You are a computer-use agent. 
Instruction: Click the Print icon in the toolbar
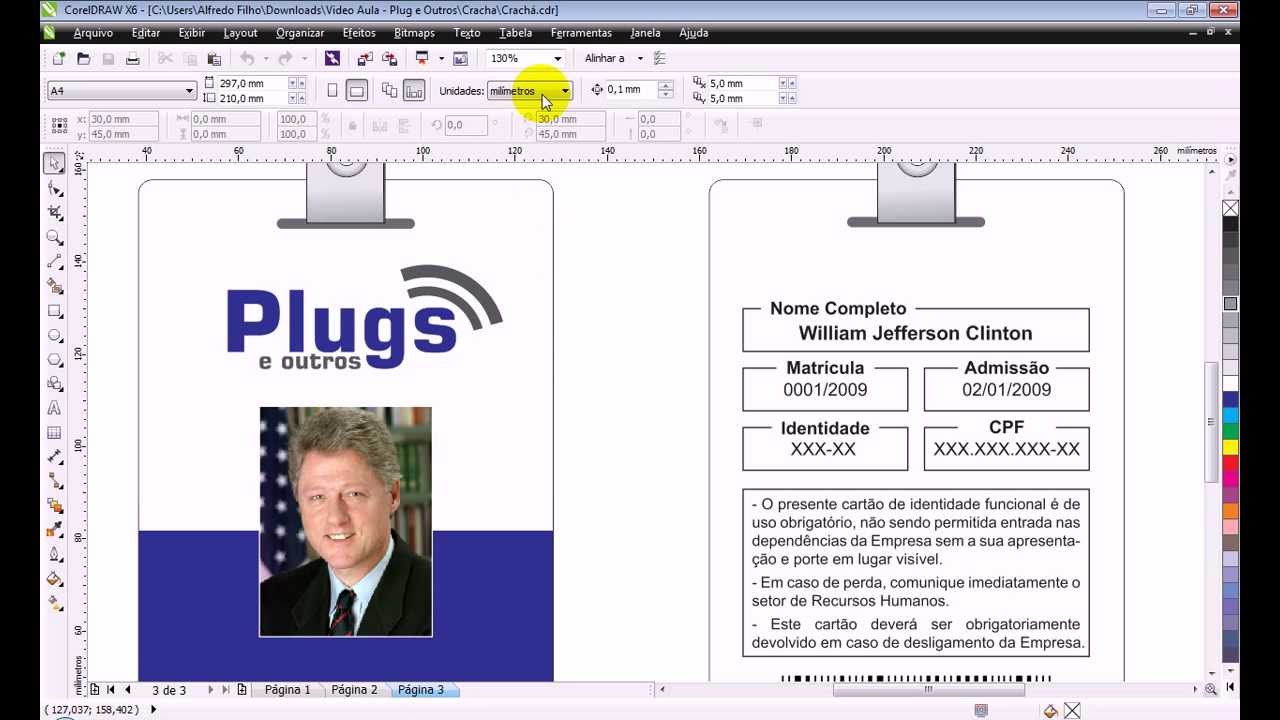click(x=132, y=59)
